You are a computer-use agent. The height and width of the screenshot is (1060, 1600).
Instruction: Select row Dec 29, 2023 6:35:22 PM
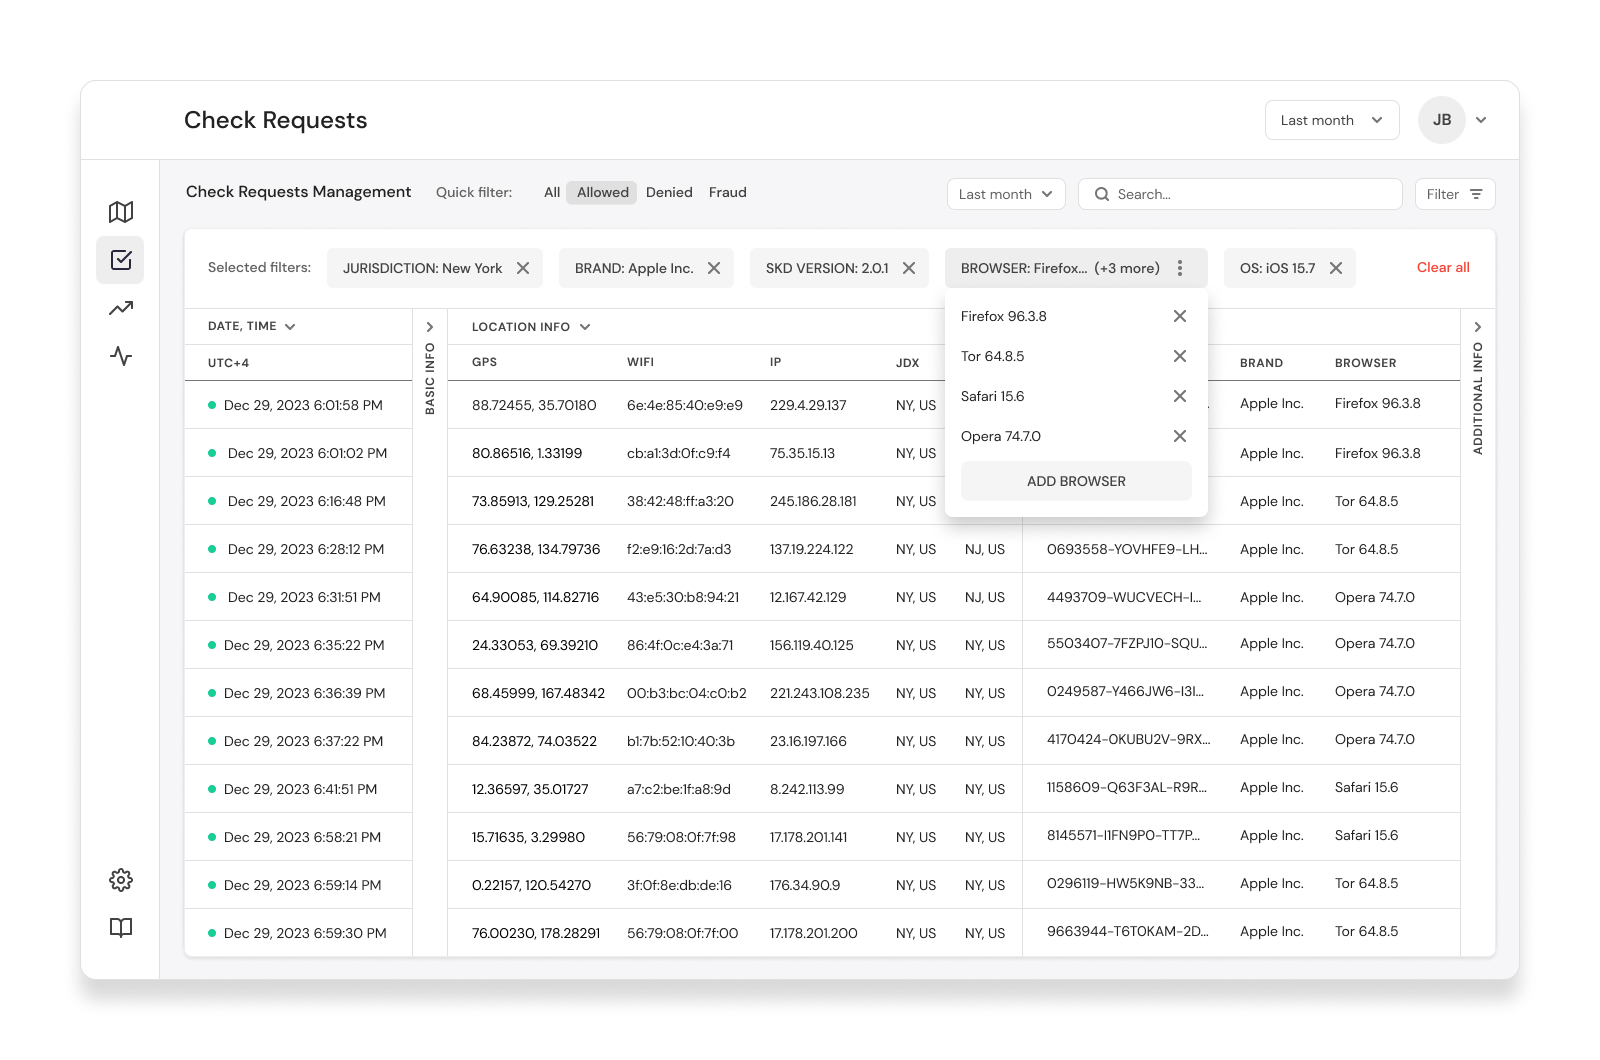(x=298, y=645)
